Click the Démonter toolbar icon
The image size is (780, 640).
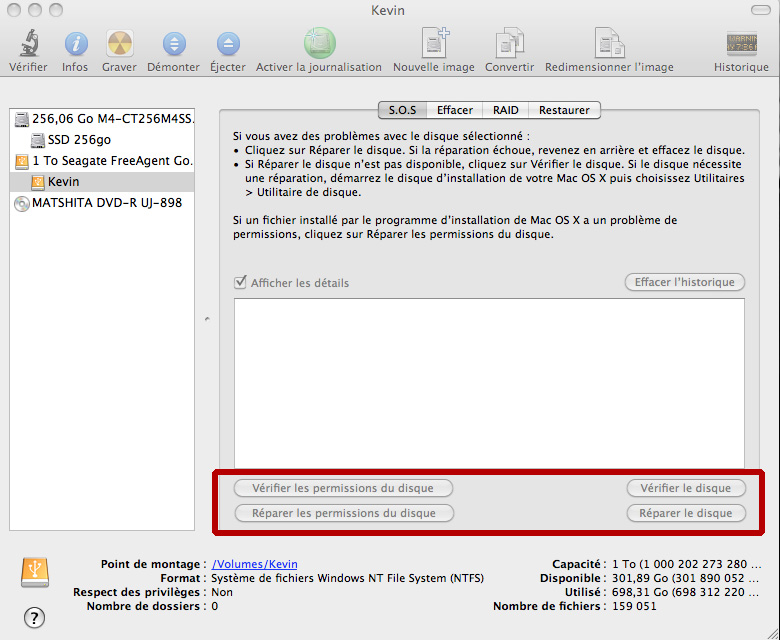click(x=173, y=44)
